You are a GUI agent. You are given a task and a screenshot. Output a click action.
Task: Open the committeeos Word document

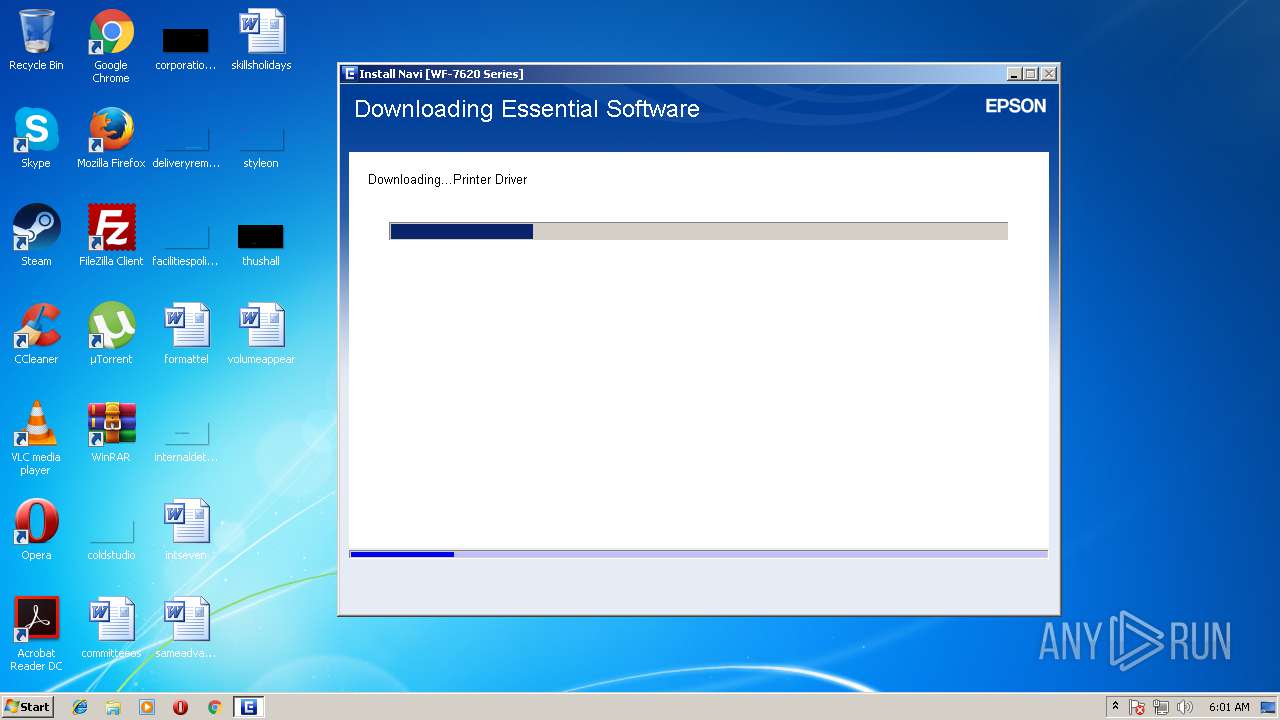111,628
